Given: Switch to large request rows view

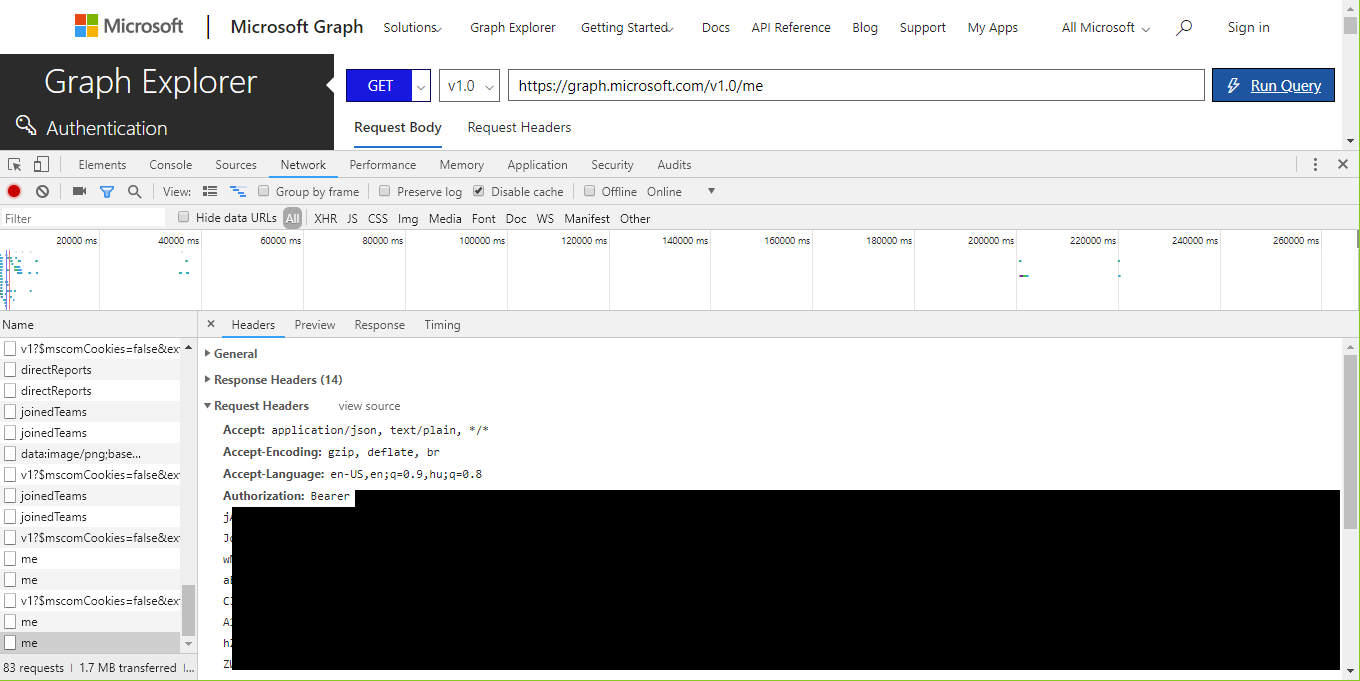Looking at the screenshot, I should [x=210, y=191].
